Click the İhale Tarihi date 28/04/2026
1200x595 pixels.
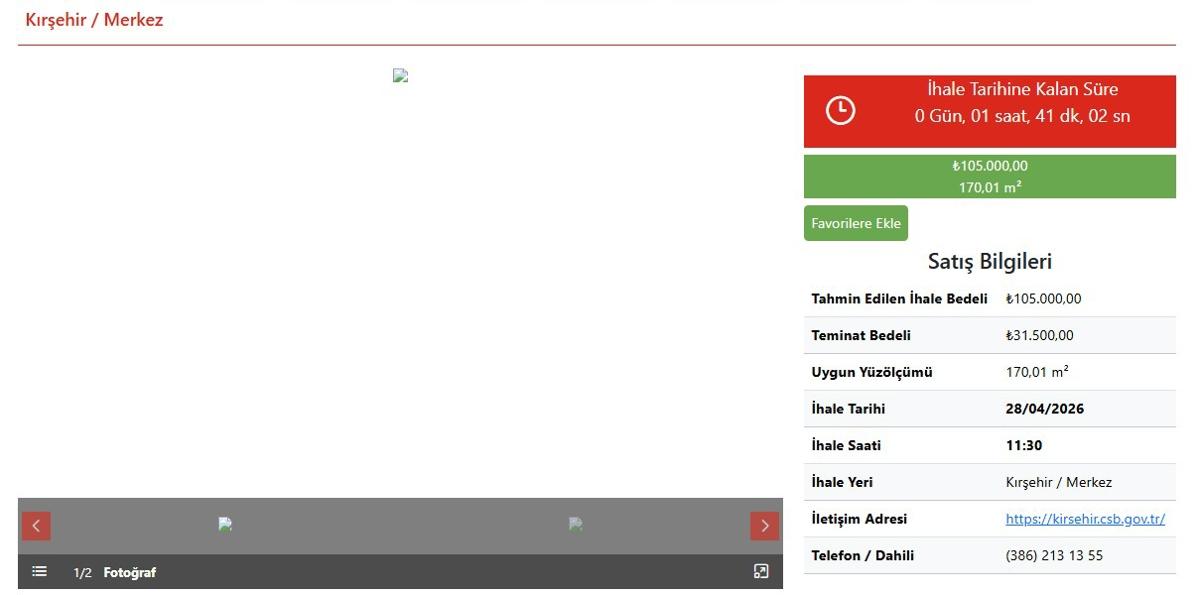click(1044, 409)
